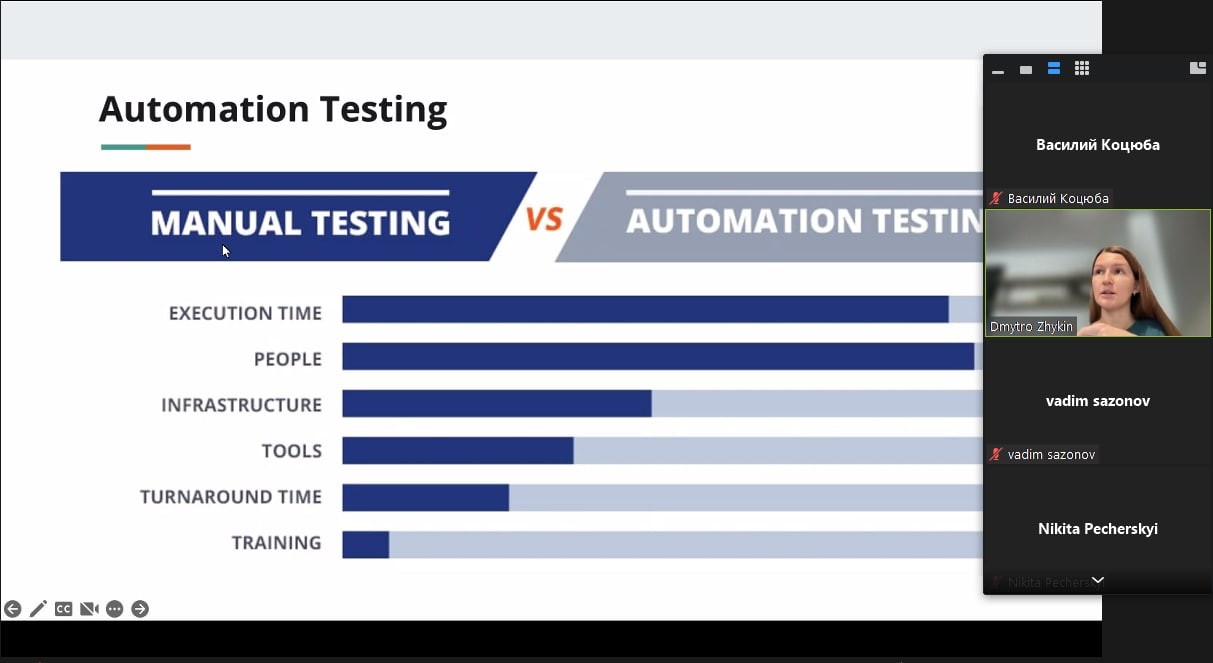Viewport: 1213px width, 663px height.
Task: Click muted mic on Василий Коцюба
Action: (x=995, y=198)
